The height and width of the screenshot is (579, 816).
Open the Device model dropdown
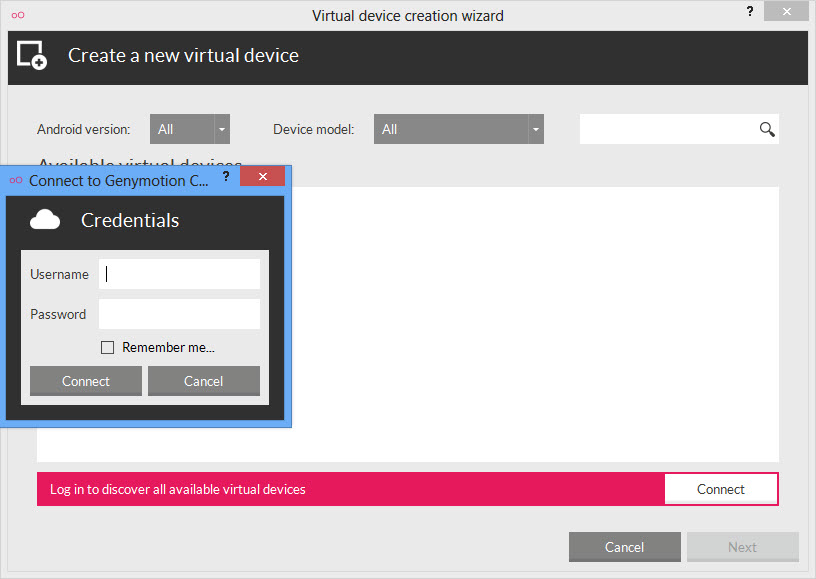click(x=459, y=129)
